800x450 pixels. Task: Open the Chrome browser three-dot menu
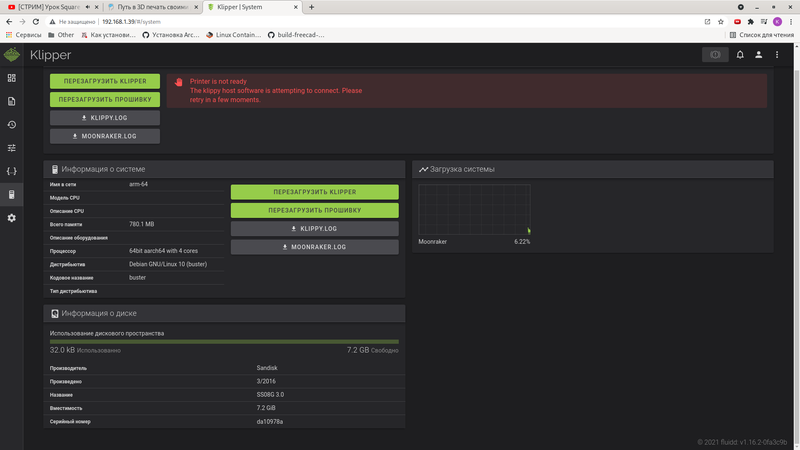click(x=791, y=21)
